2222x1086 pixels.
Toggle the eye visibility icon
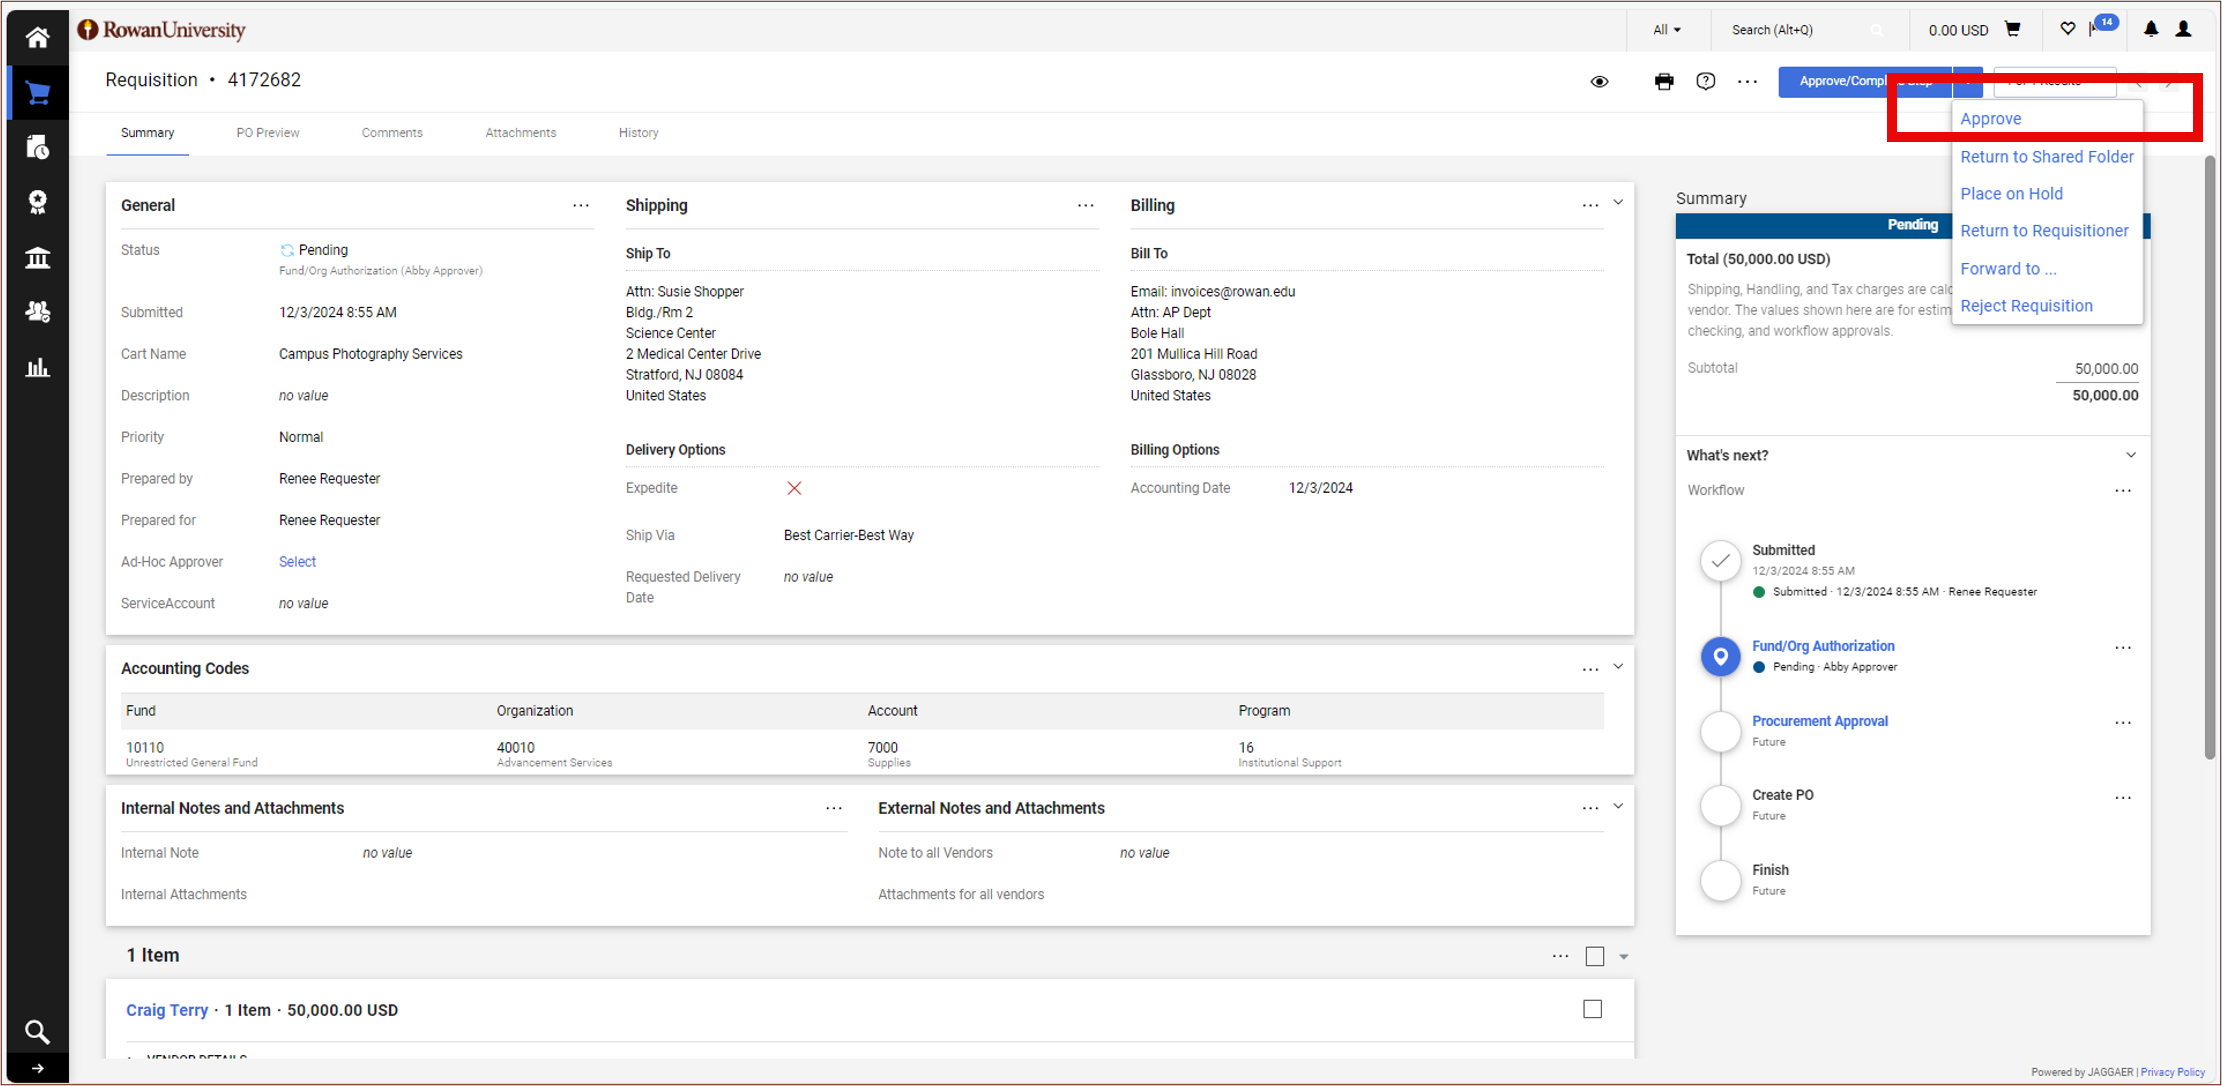[1599, 81]
